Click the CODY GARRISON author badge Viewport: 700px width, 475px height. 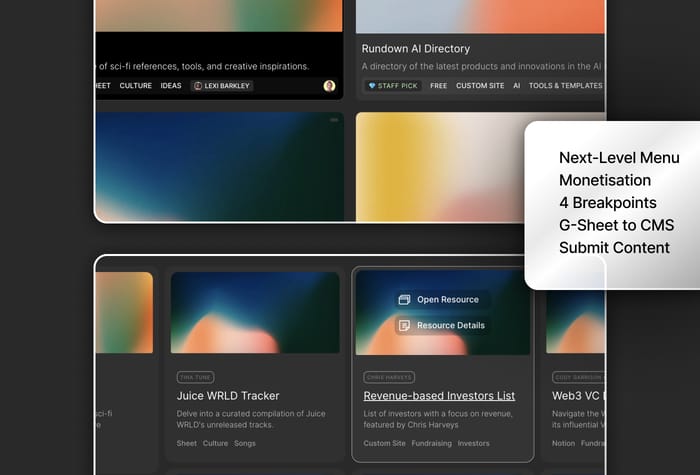[578, 377]
